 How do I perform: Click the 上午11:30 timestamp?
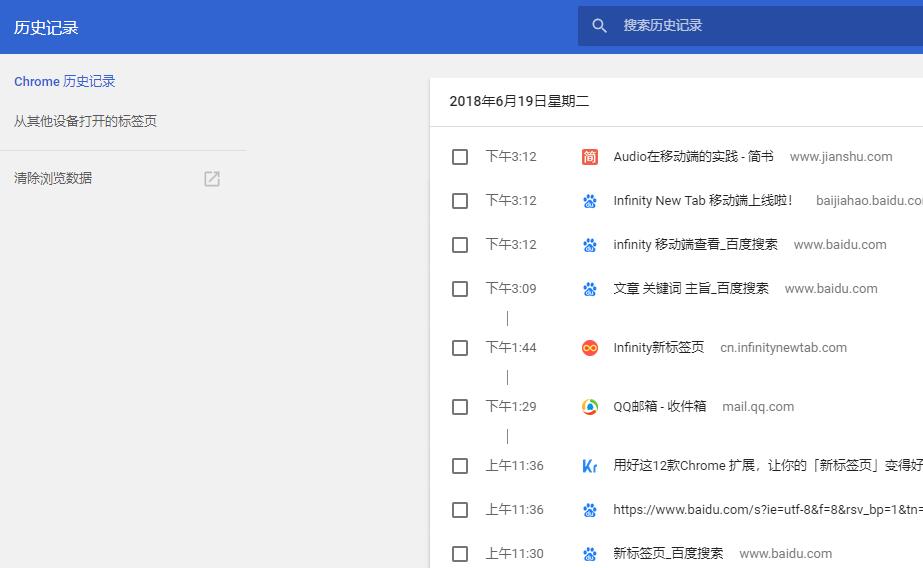pyautogui.click(x=514, y=554)
